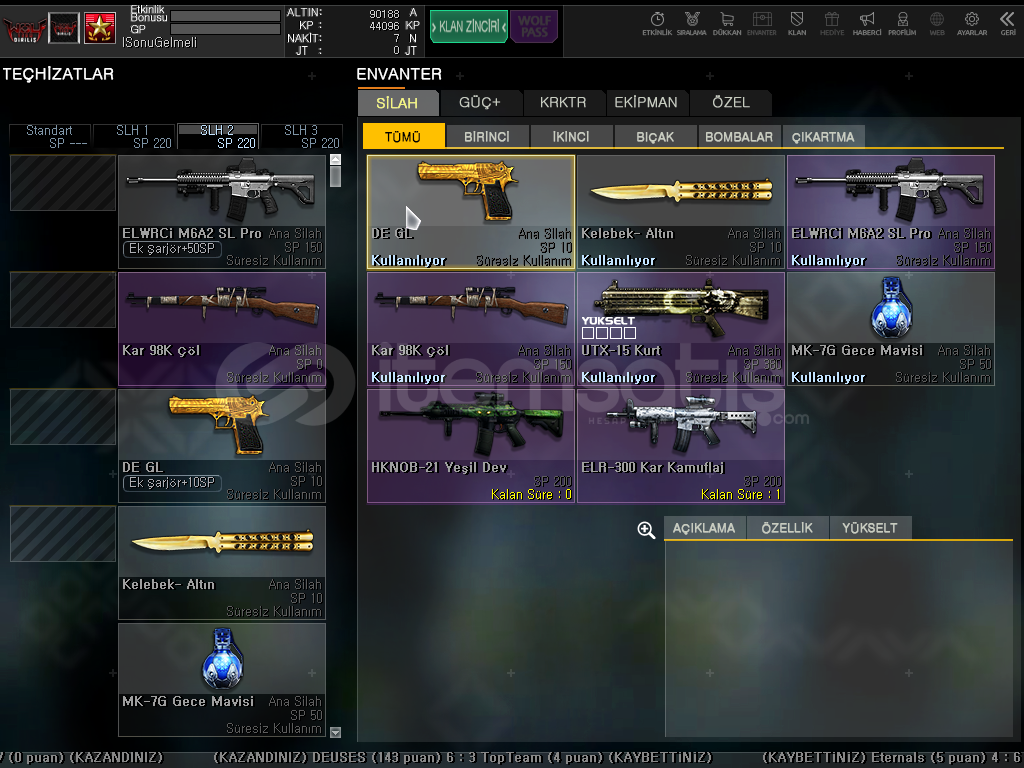Image resolution: width=1024 pixels, height=768 pixels.
Task: Select ELR-300 Kar Kamuflaj in inventory
Action: [x=681, y=446]
